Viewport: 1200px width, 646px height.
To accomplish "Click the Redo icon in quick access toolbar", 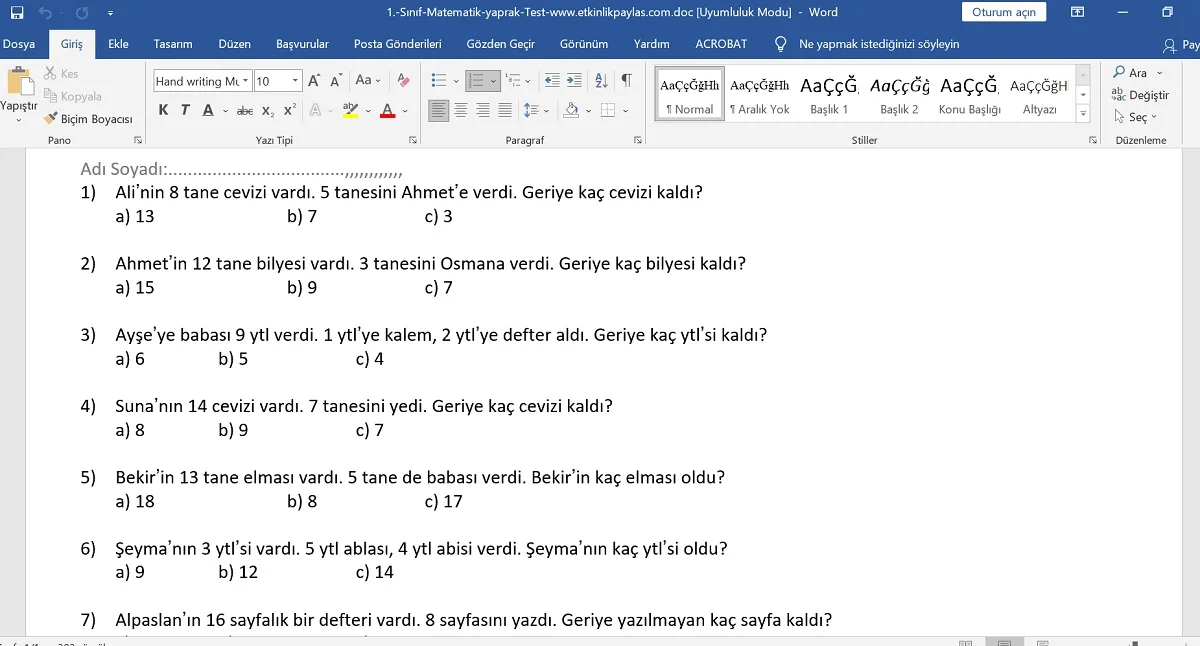I will pos(82,13).
